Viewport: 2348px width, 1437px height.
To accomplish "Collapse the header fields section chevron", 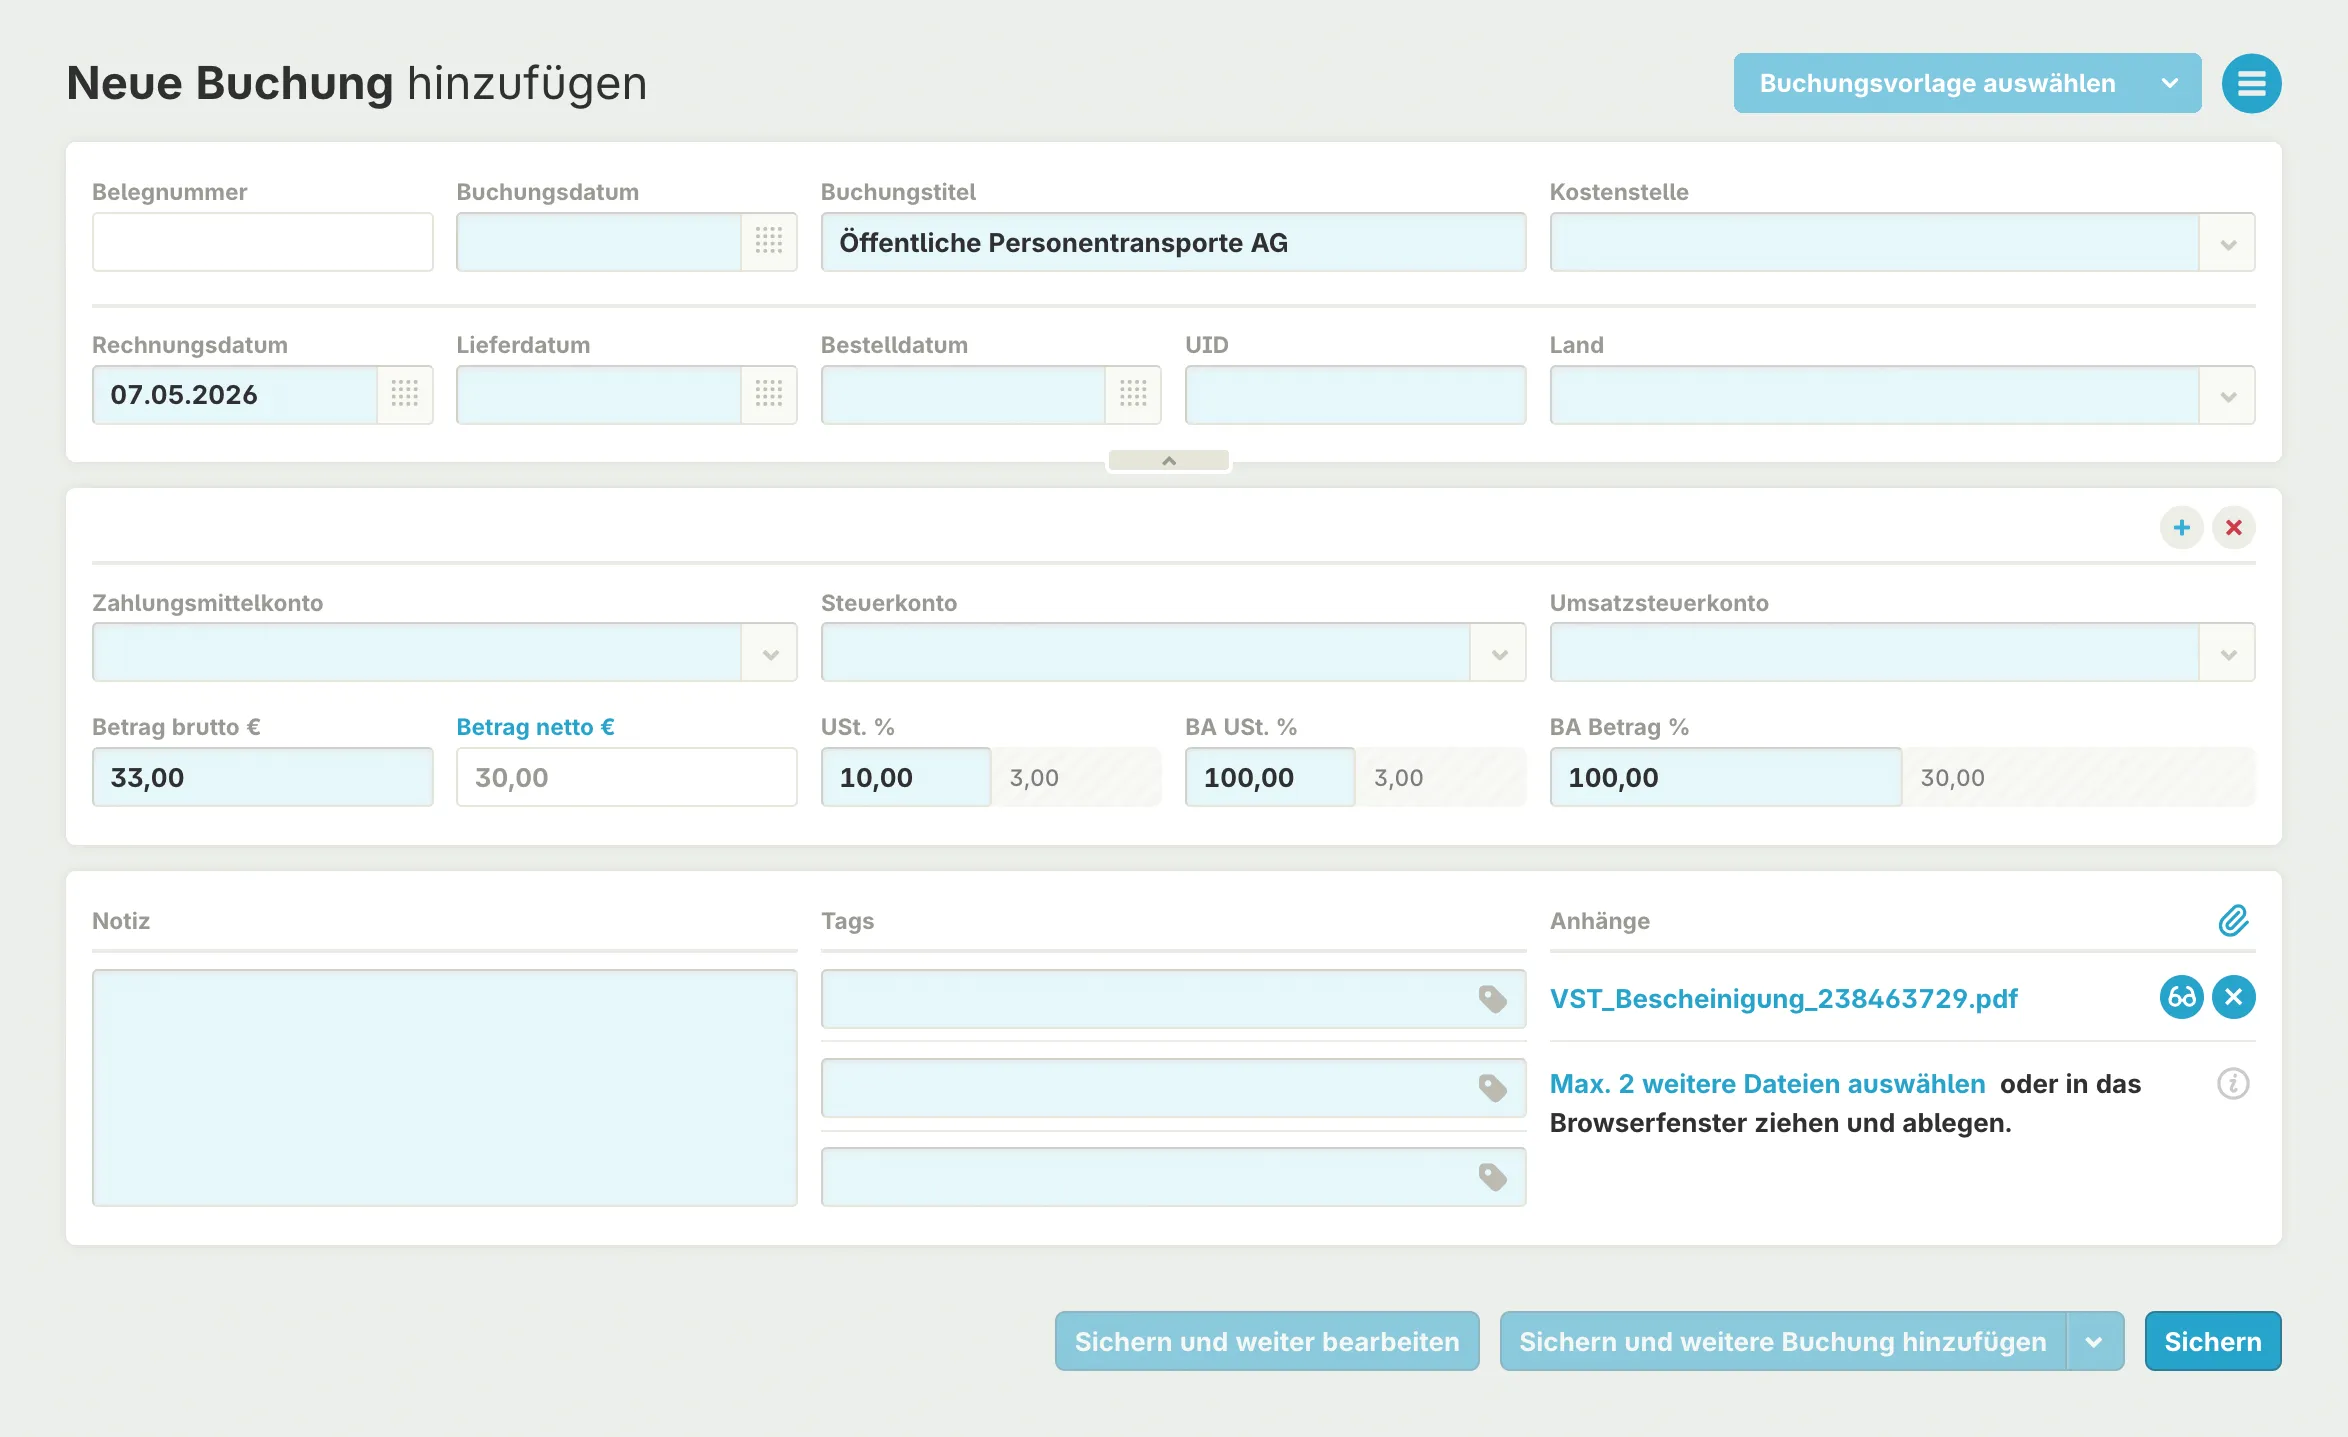I will coord(1168,461).
